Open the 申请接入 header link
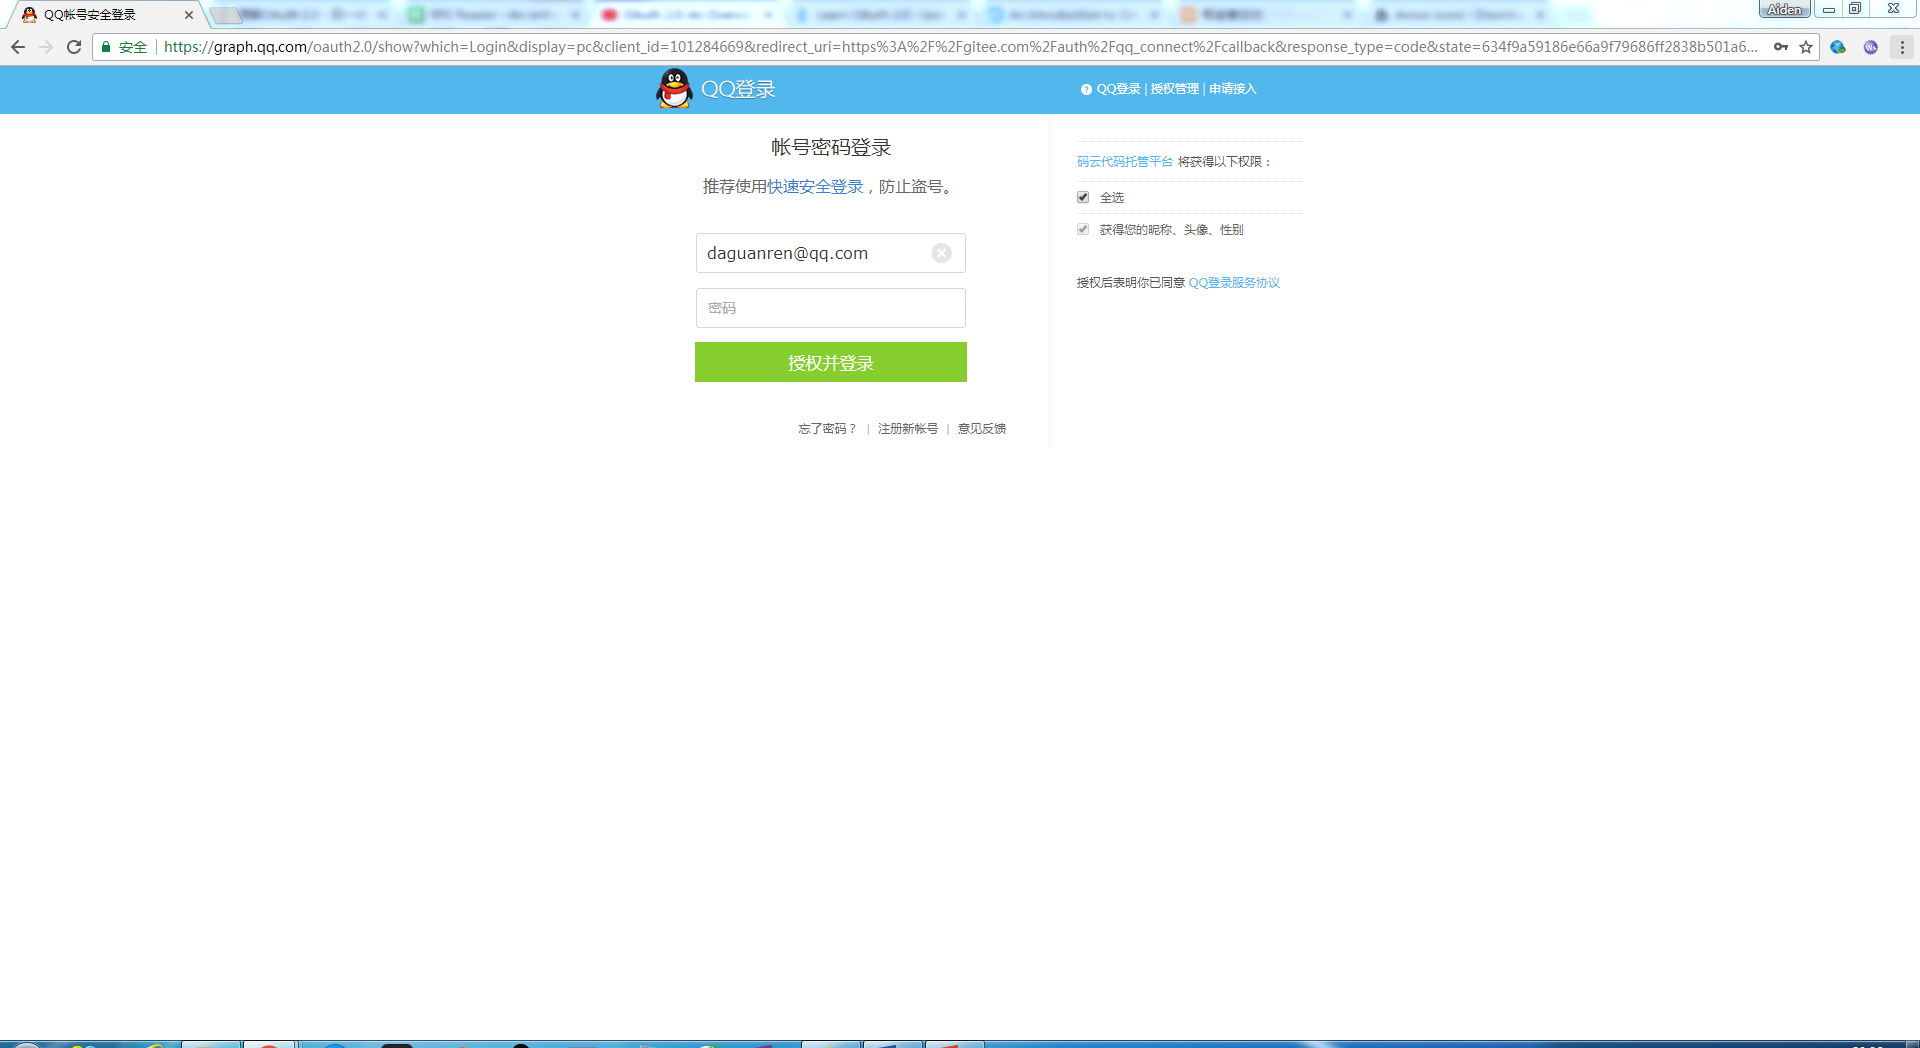Viewport: 1920px width, 1048px height. (x=1232, y=89)
